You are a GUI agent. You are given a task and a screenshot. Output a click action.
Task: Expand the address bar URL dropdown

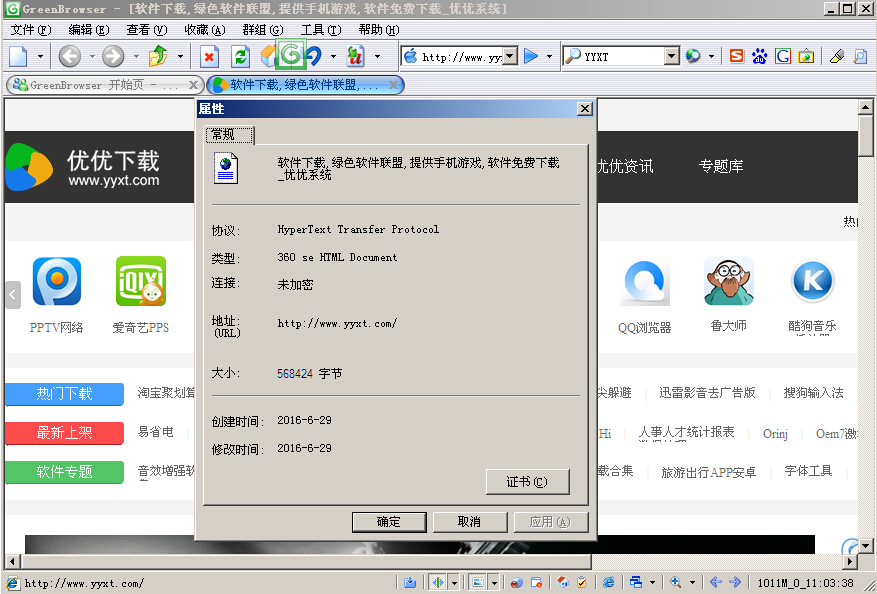tap(510, 56)
